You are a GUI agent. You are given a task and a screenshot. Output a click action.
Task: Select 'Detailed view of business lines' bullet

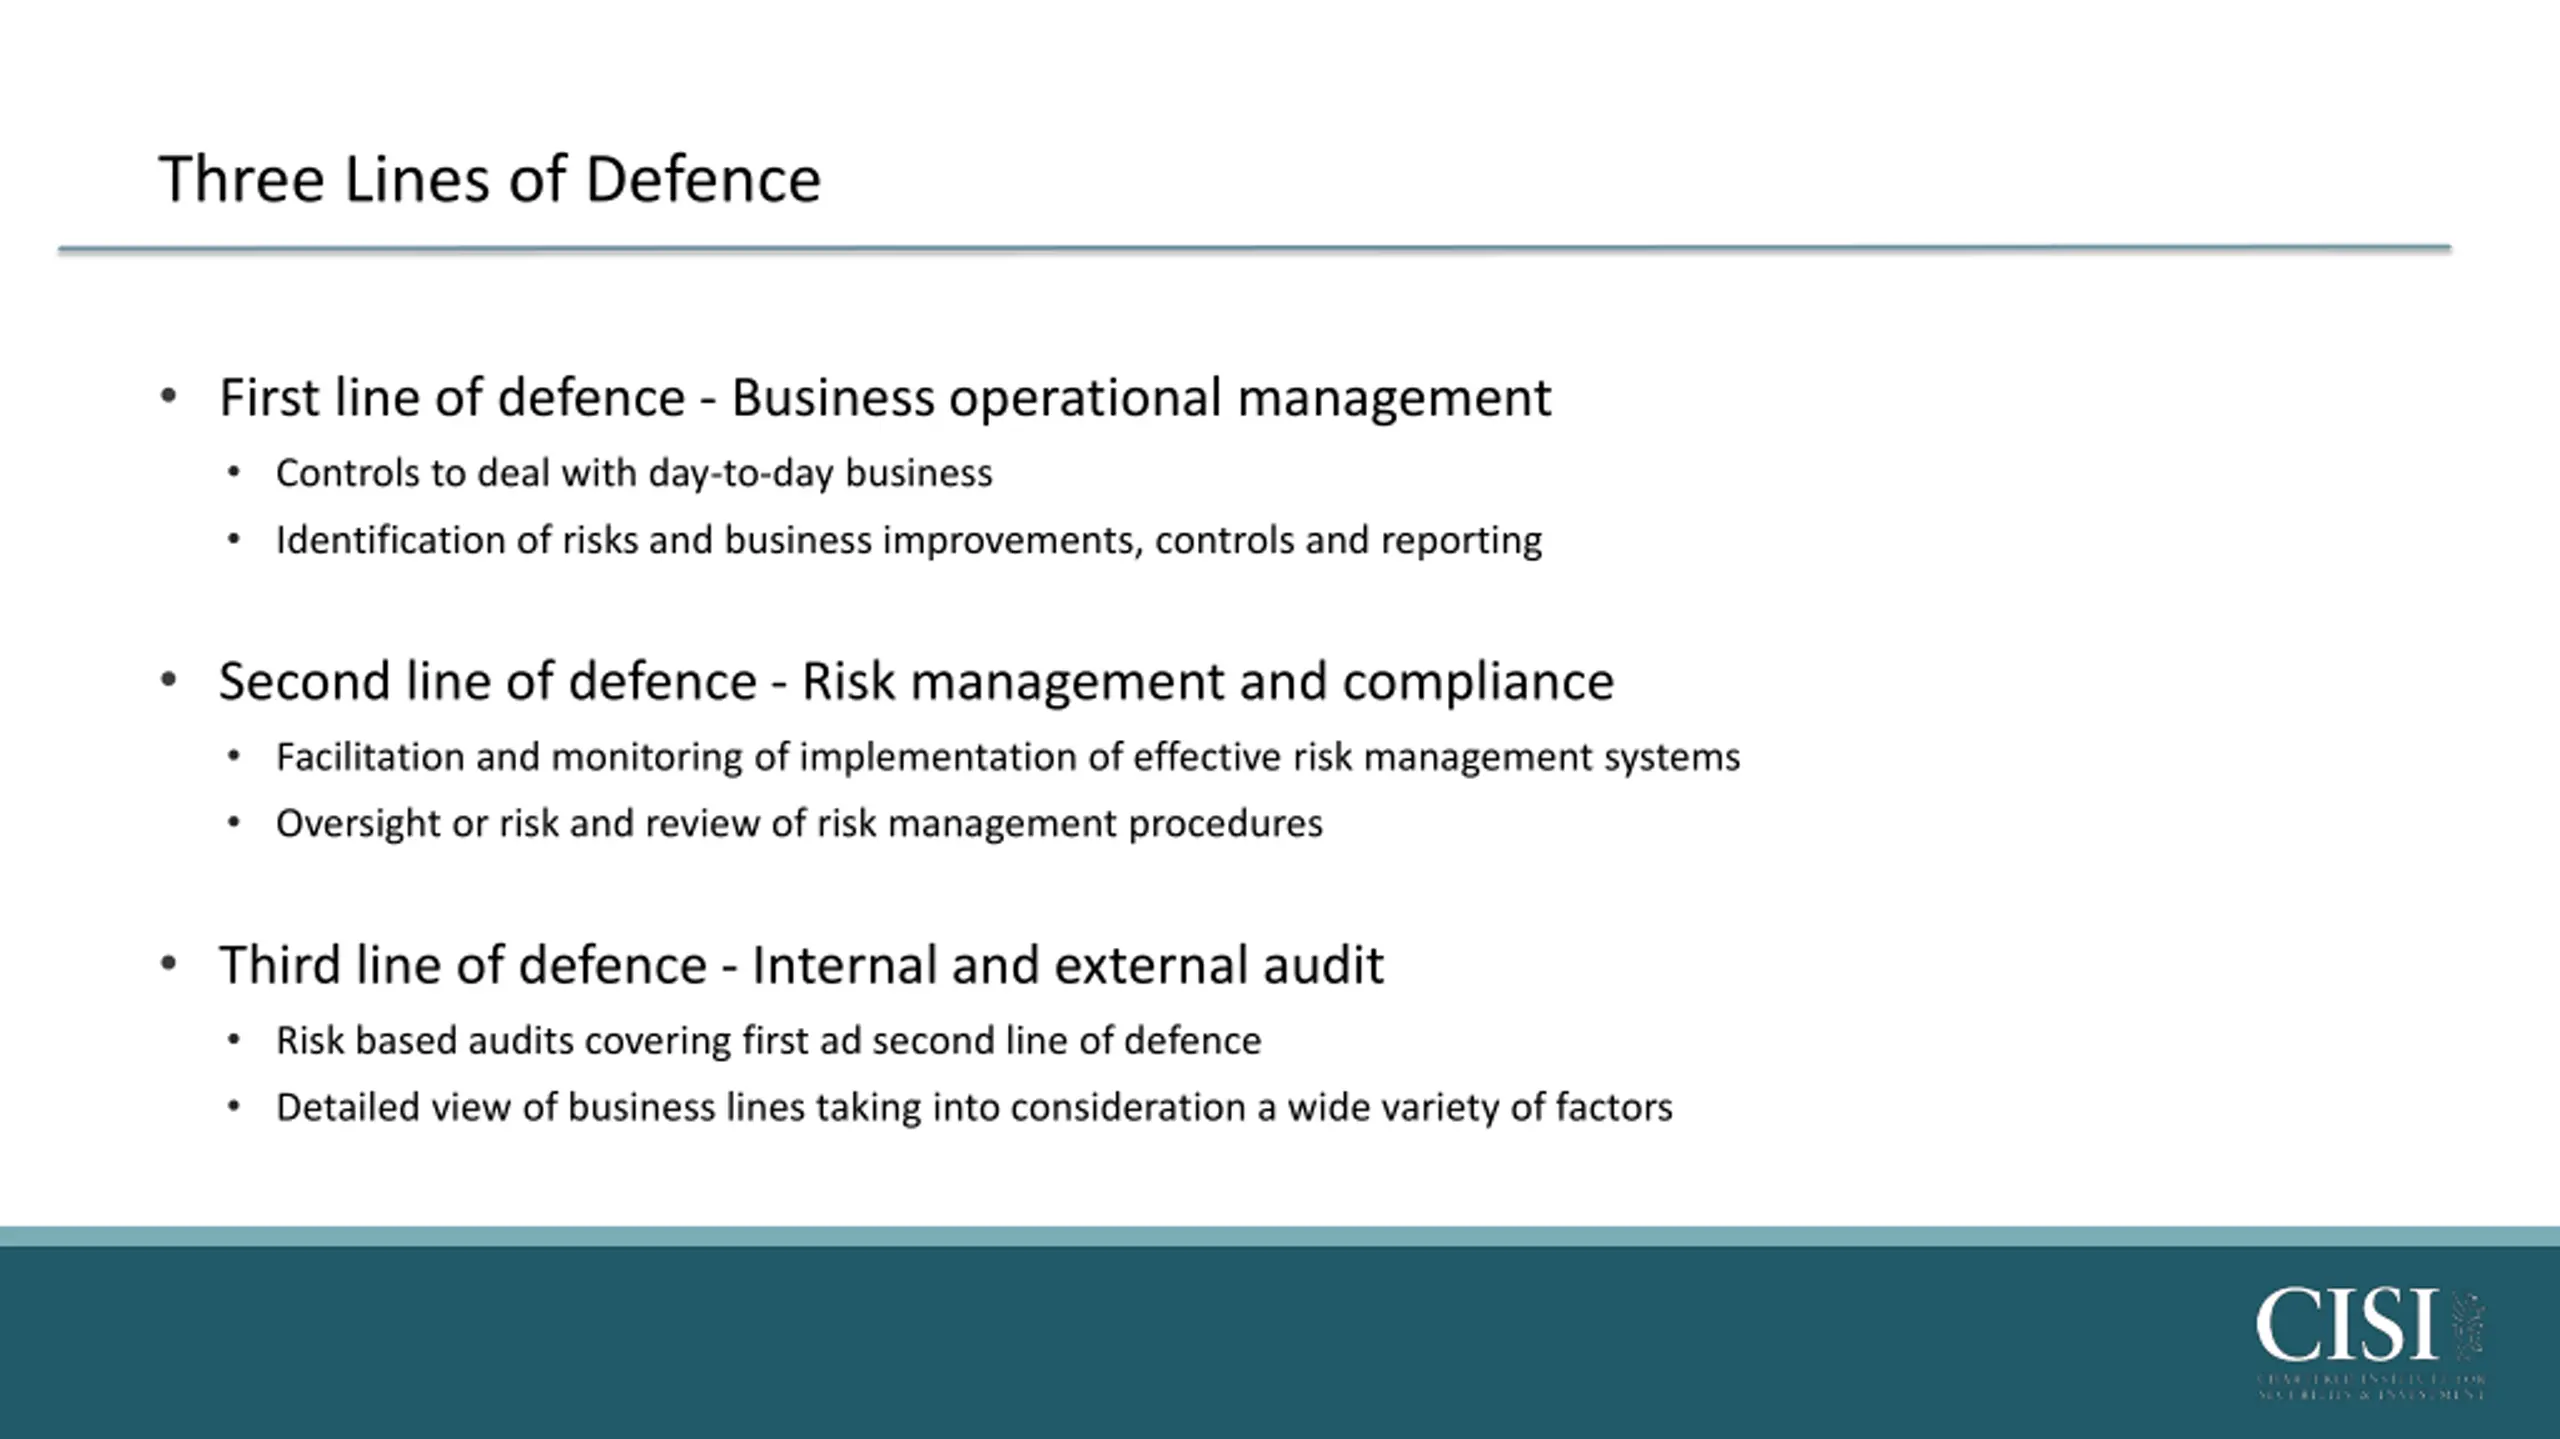(974, 1108)
